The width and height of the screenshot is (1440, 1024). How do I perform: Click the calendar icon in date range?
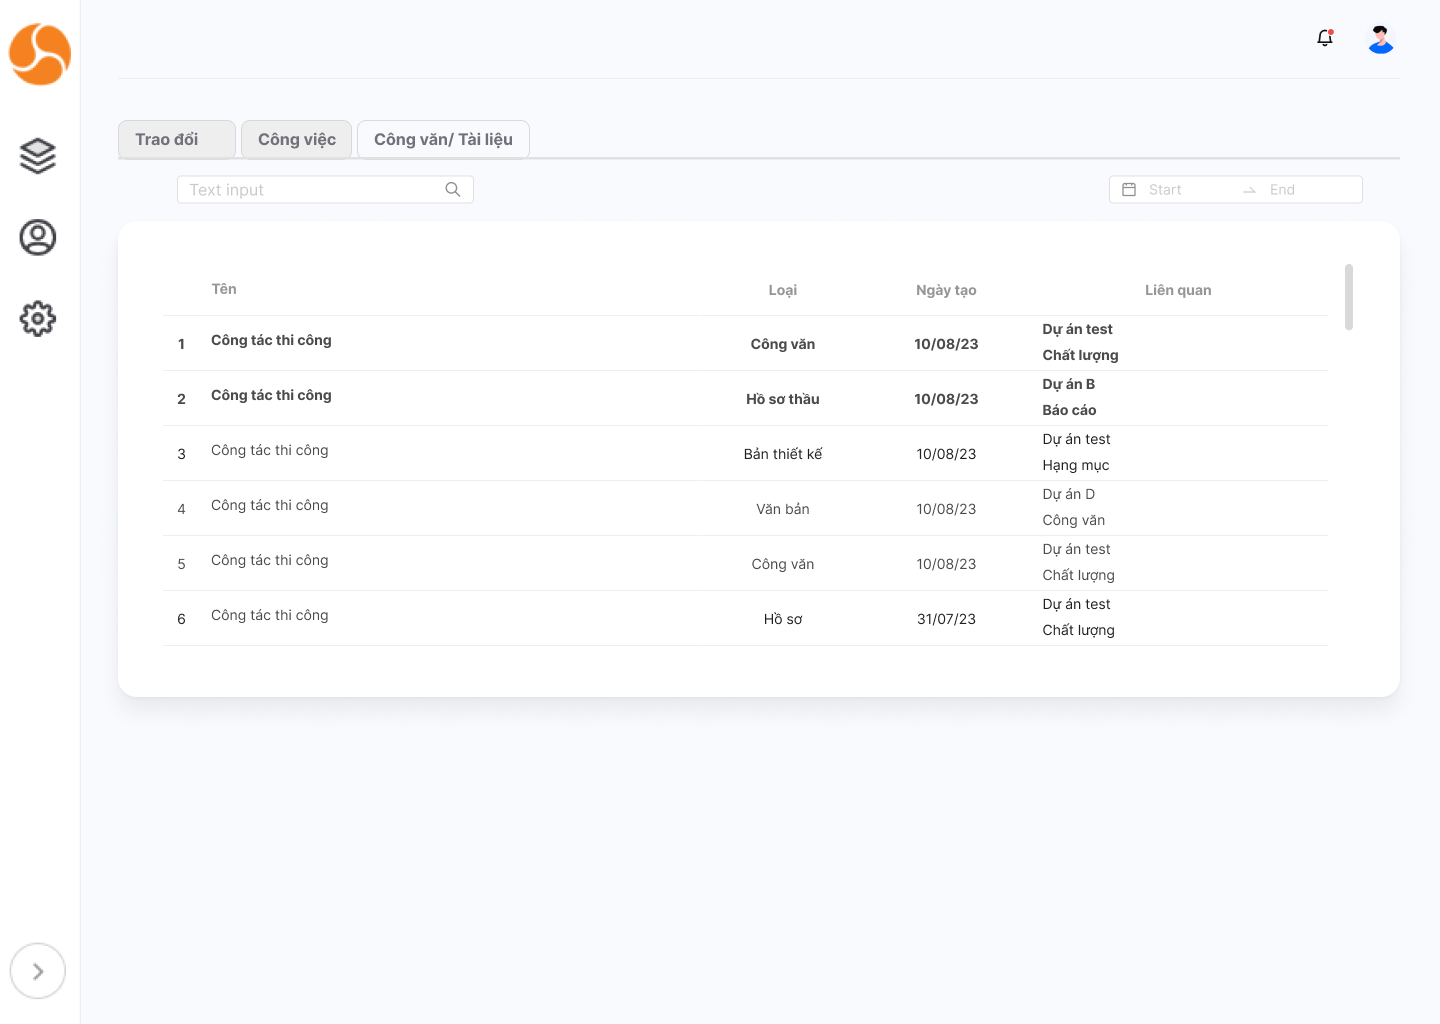coord(1129,190)
